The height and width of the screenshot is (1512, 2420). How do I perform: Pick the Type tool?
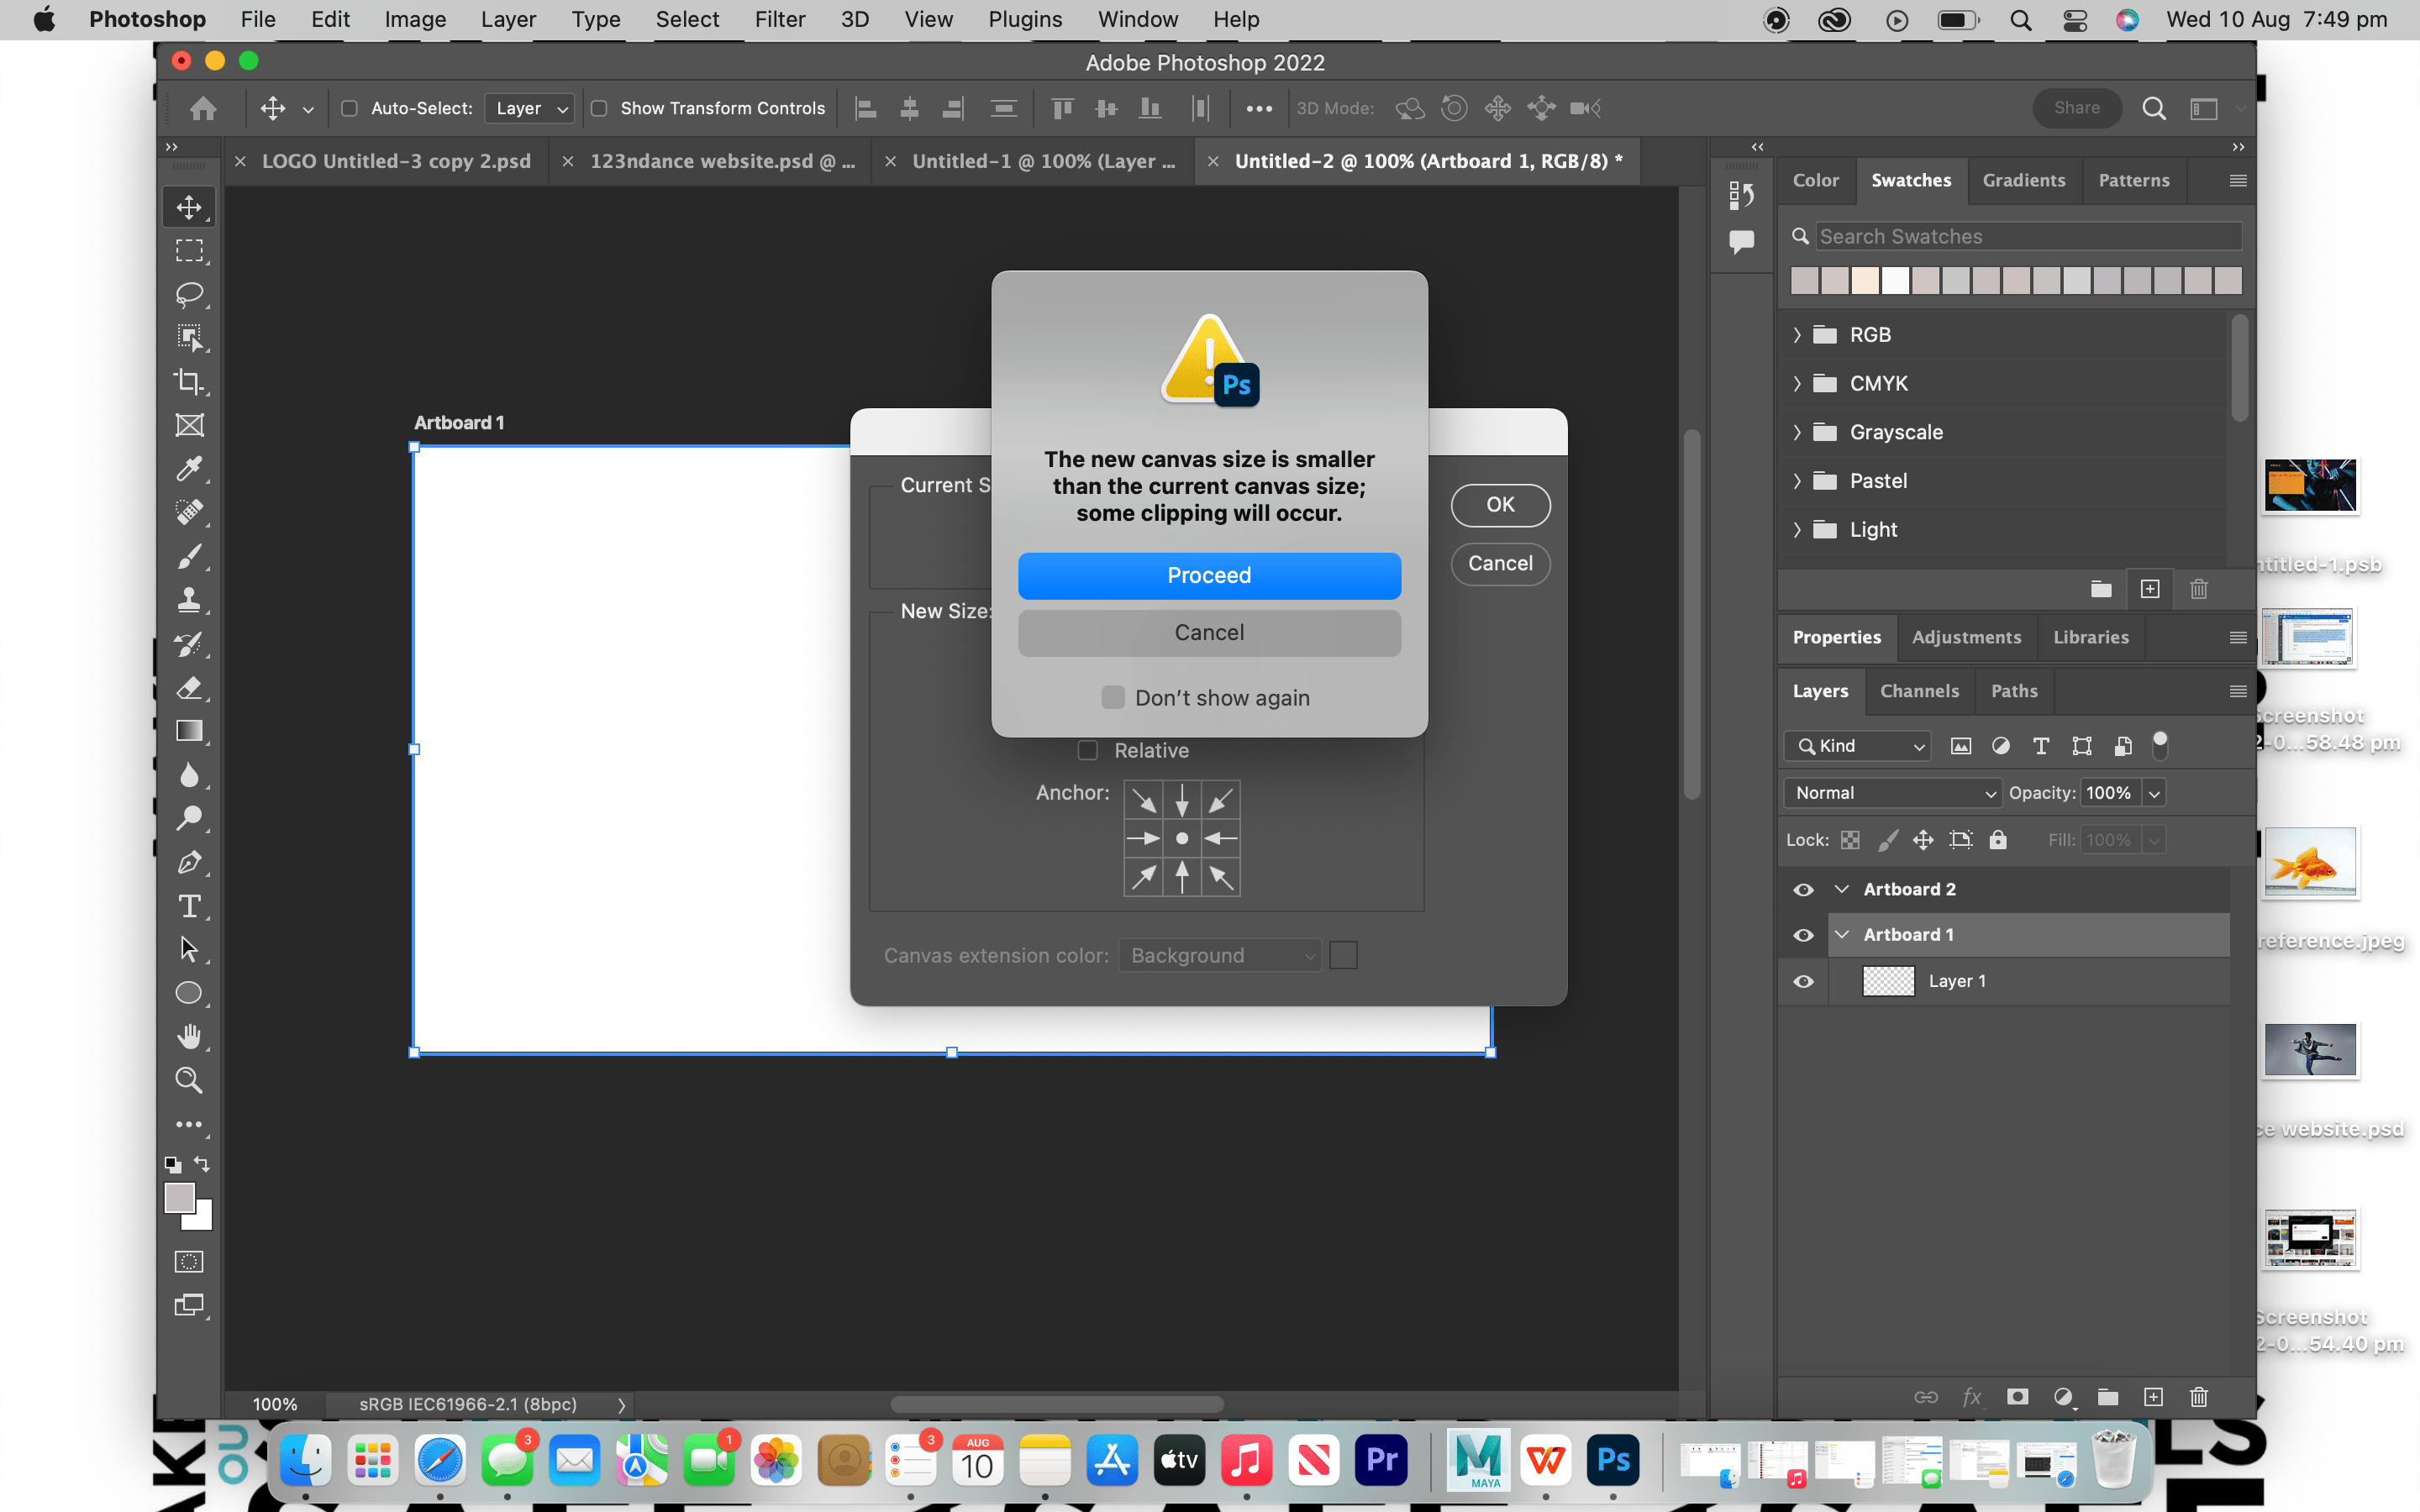(x=189, y=906)
